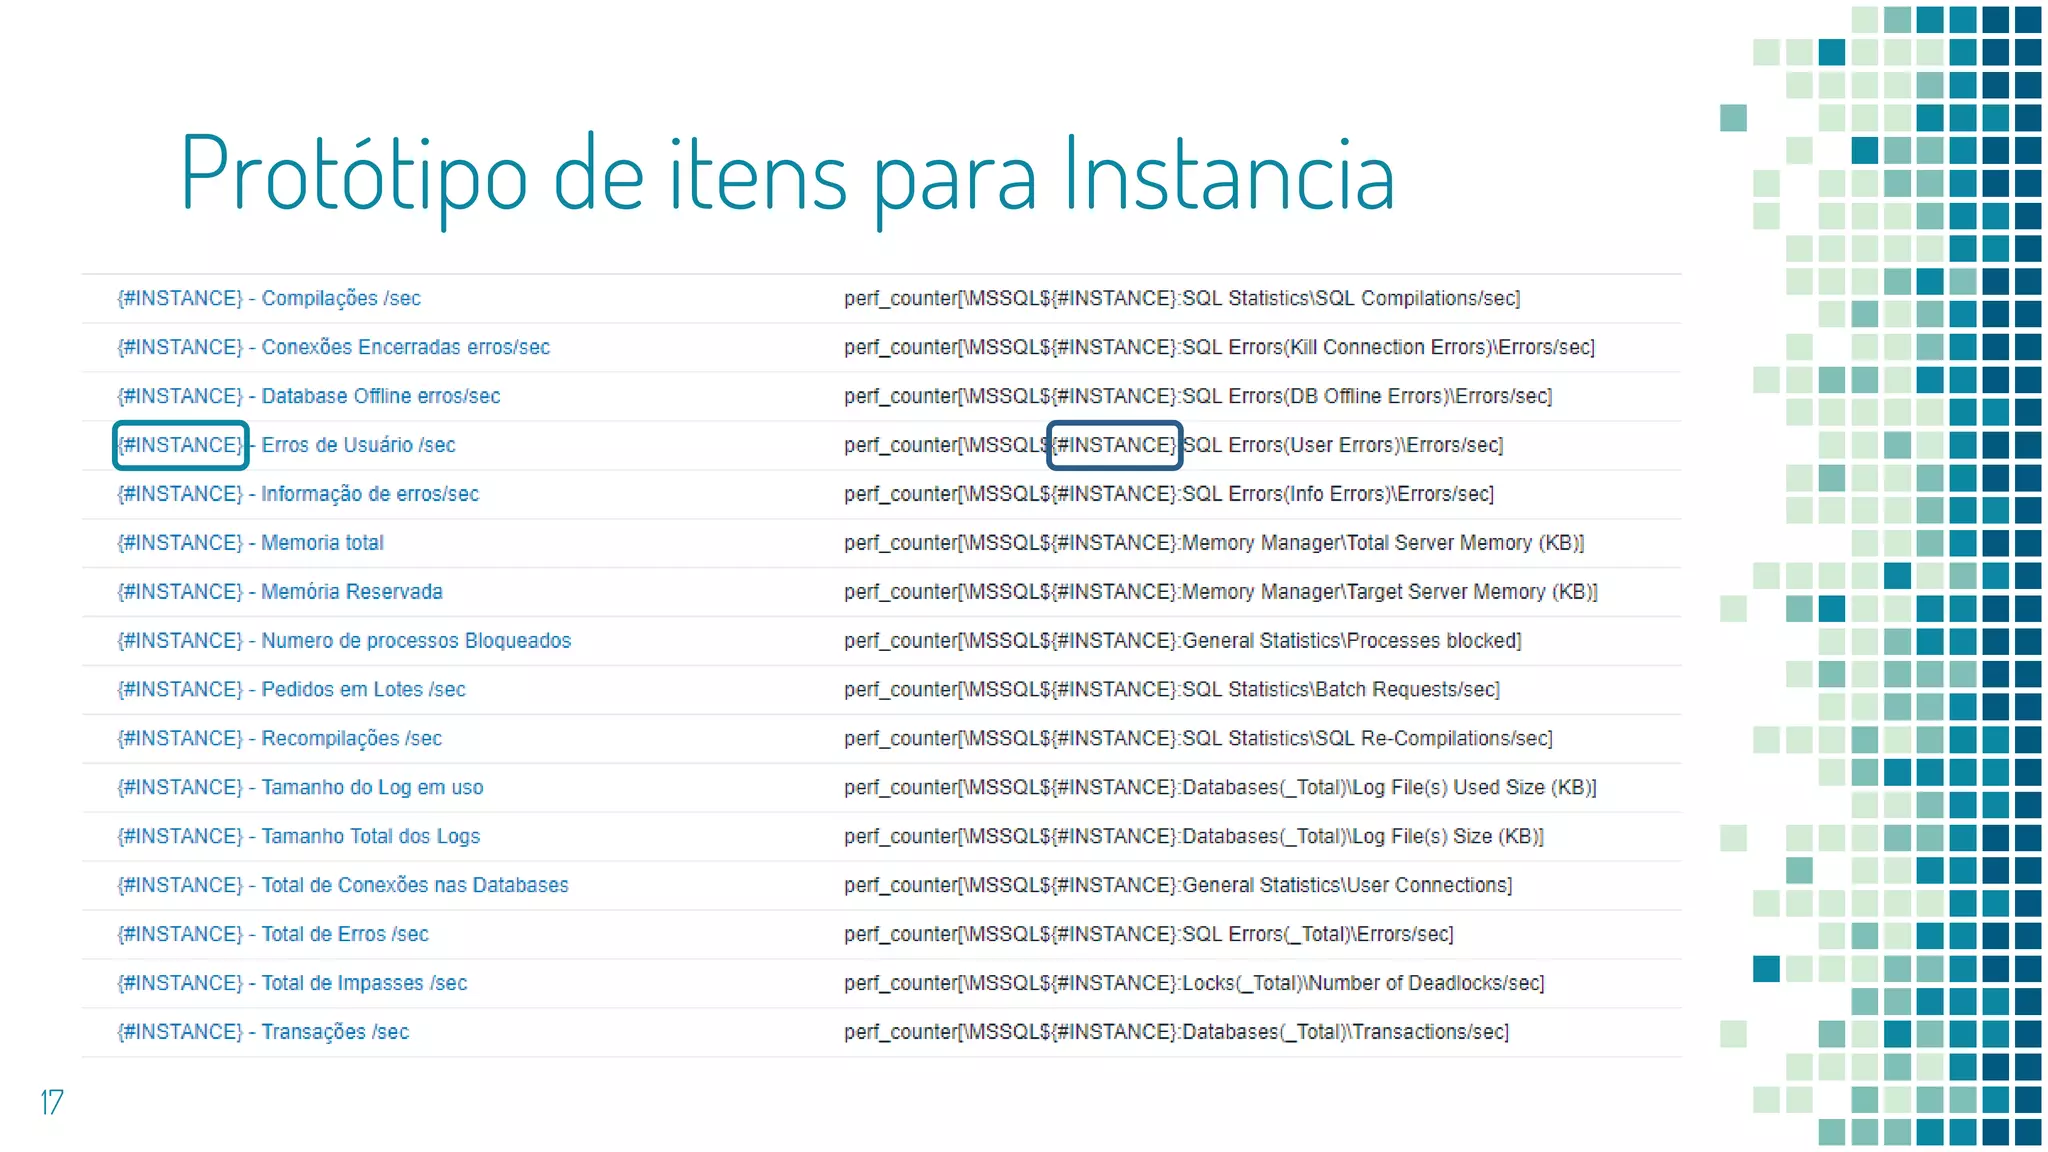The height and width of the screenshot is (1152, 2048).
Task: Open the Recompilações /sec item link
Action: pyautogui.click(x=279, y=739)
